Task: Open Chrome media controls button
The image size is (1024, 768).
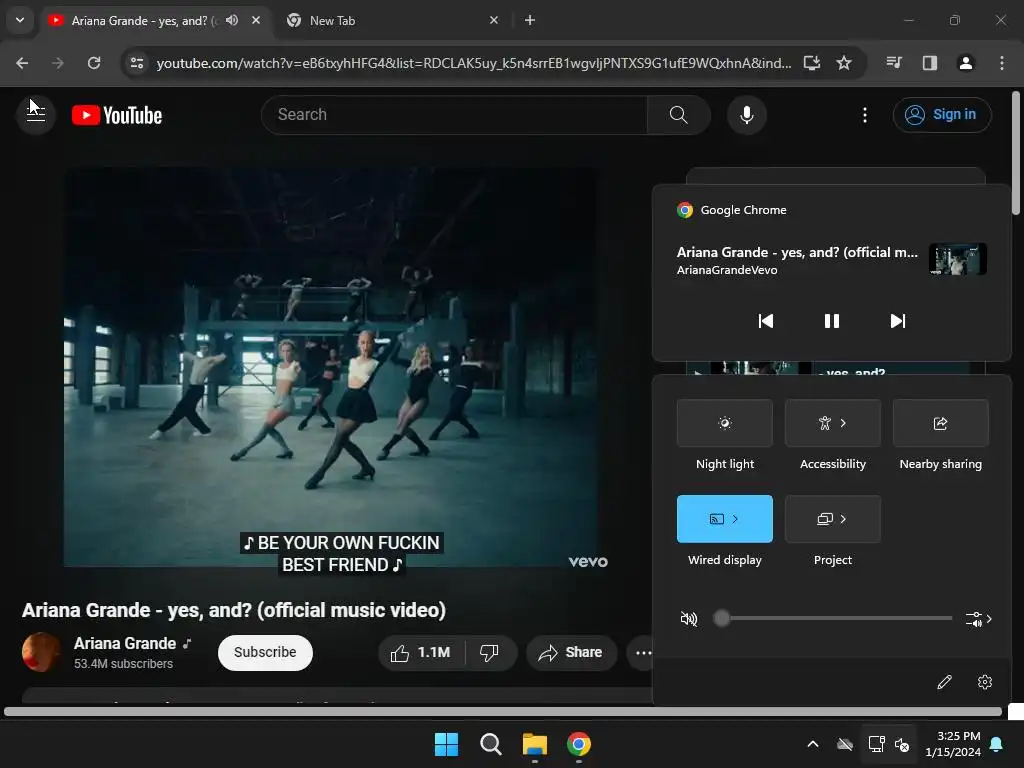Action: 894,63
